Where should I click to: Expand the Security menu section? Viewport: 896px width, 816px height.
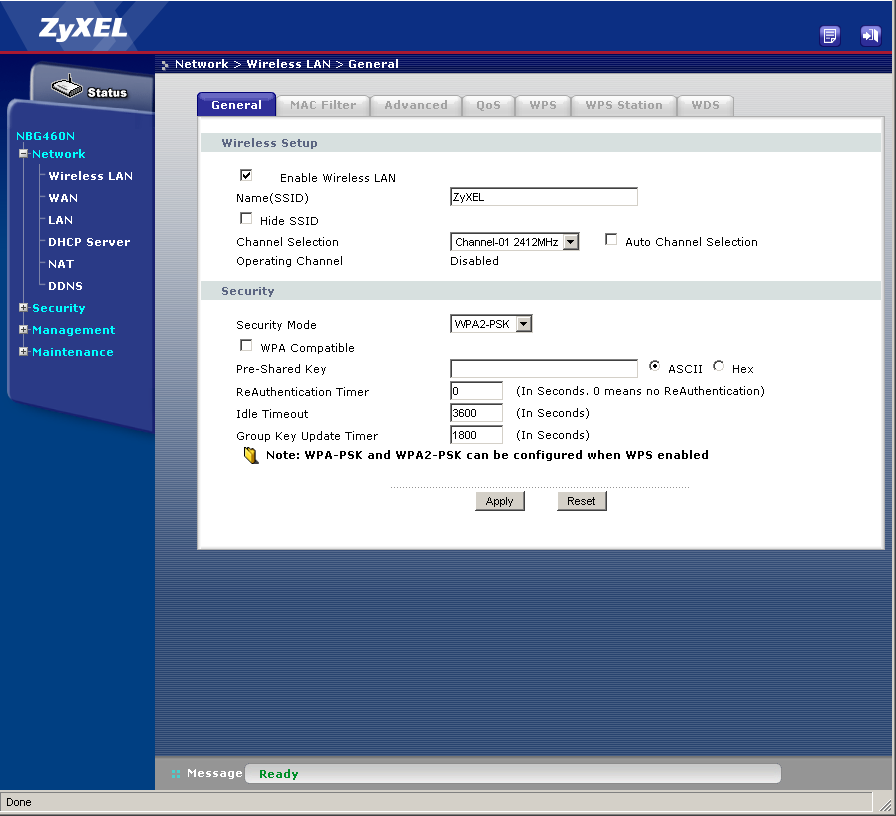(x=23, y=308)
